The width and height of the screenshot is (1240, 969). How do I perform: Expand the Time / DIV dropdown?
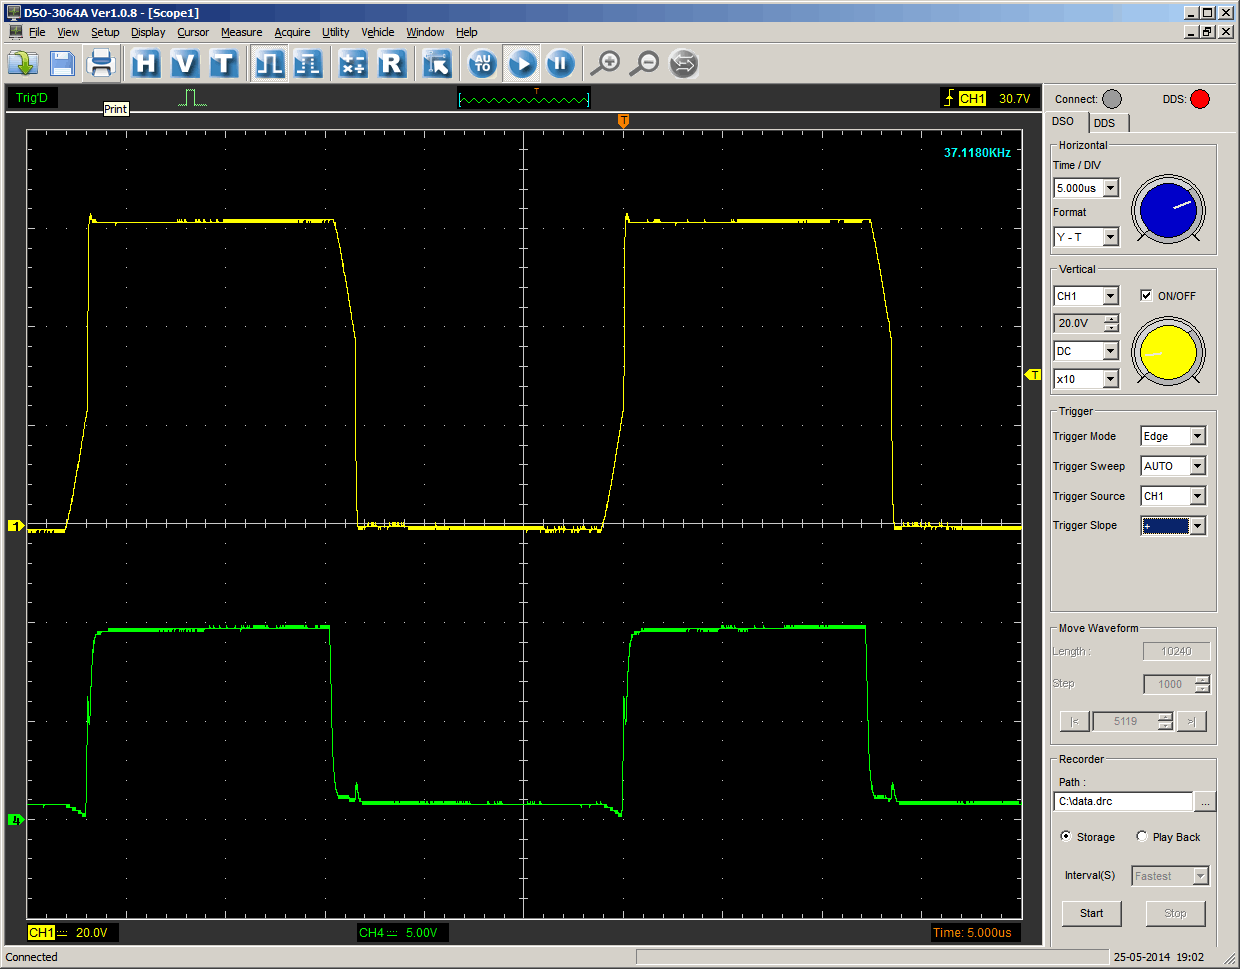pos(1110,188)
